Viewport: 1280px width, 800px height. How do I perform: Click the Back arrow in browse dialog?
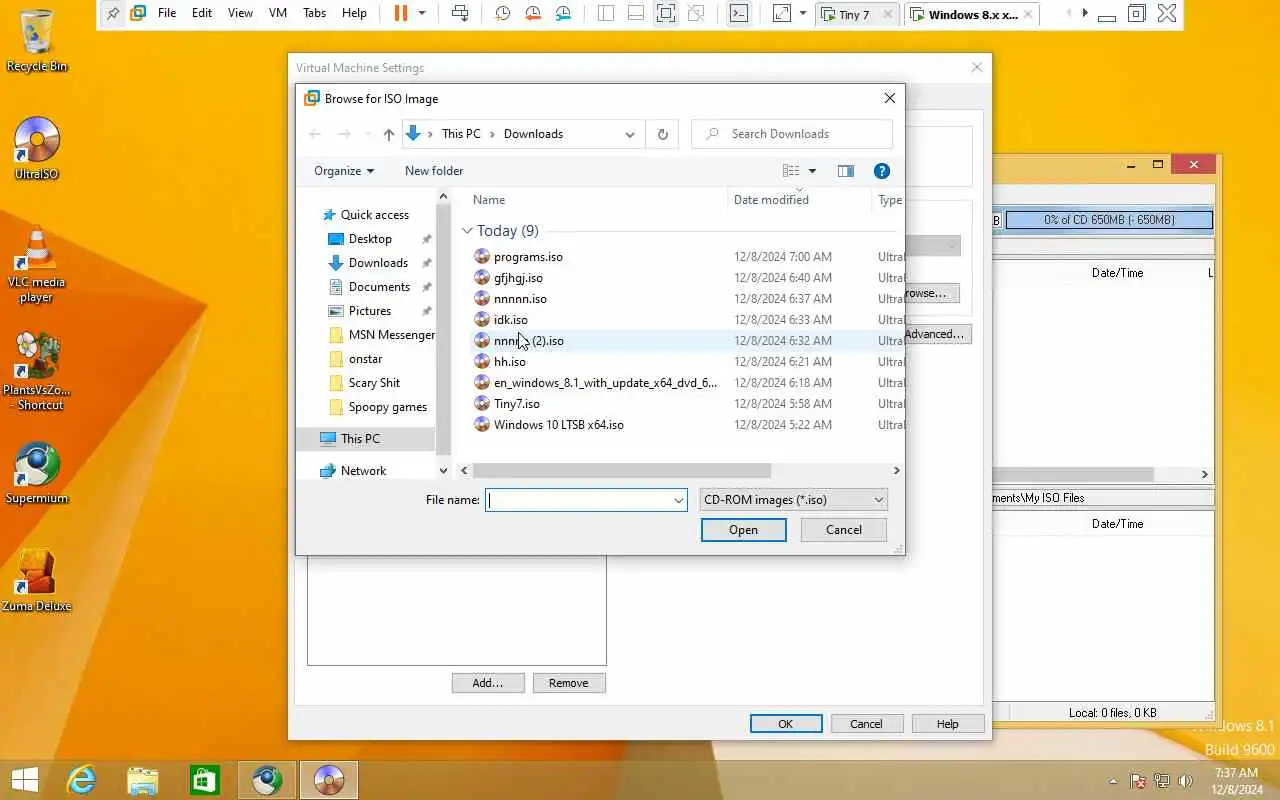(x=315, y=134)
